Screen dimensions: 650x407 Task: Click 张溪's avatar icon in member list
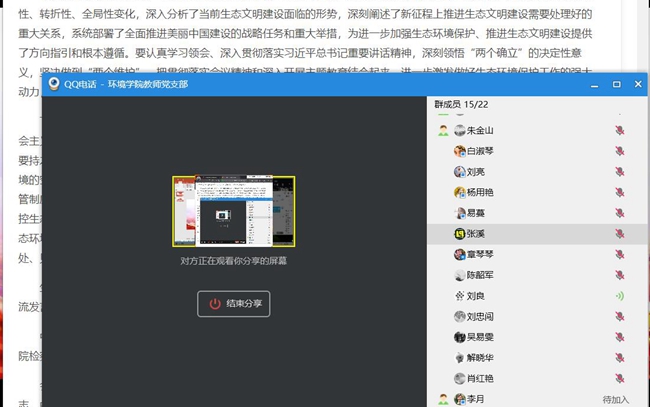(460, 234)
